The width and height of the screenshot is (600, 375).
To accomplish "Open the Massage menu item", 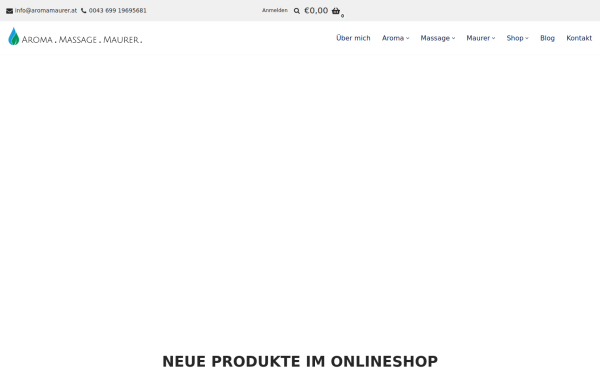I will [435, 38].
